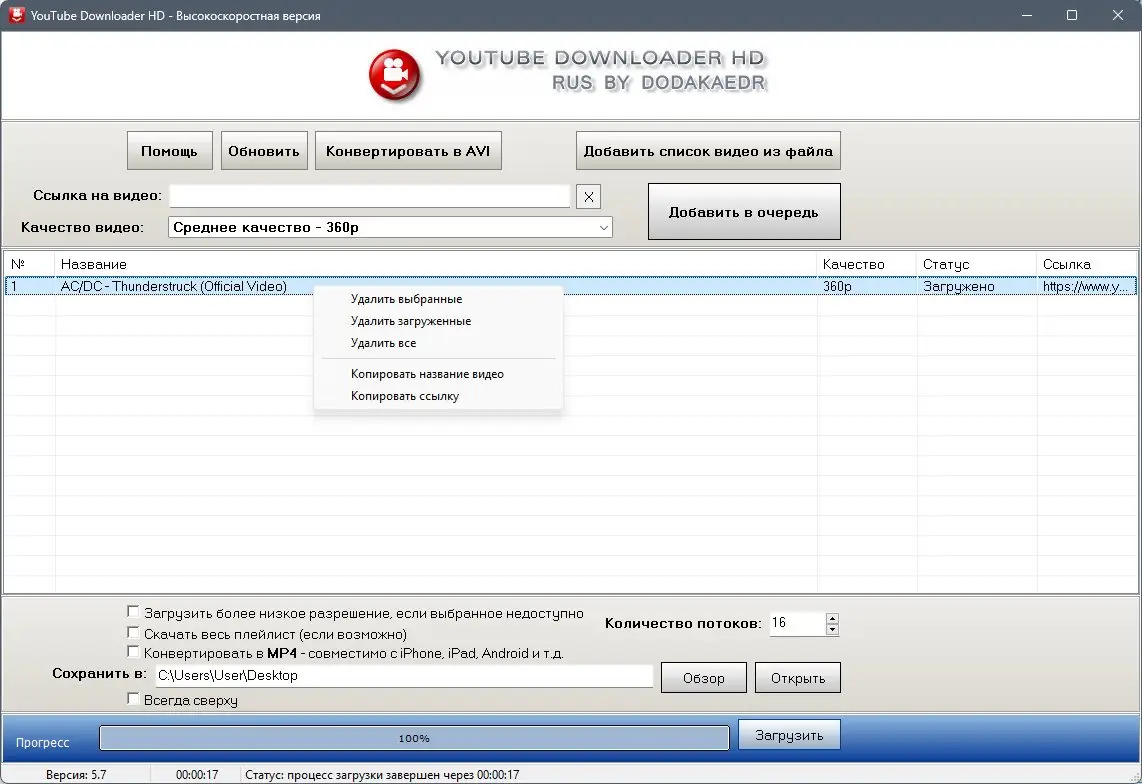This screenshot has width=1142, height=784.
Task: Open the 'Качество видео' quality dropdown
Action: tap(603, 227)
